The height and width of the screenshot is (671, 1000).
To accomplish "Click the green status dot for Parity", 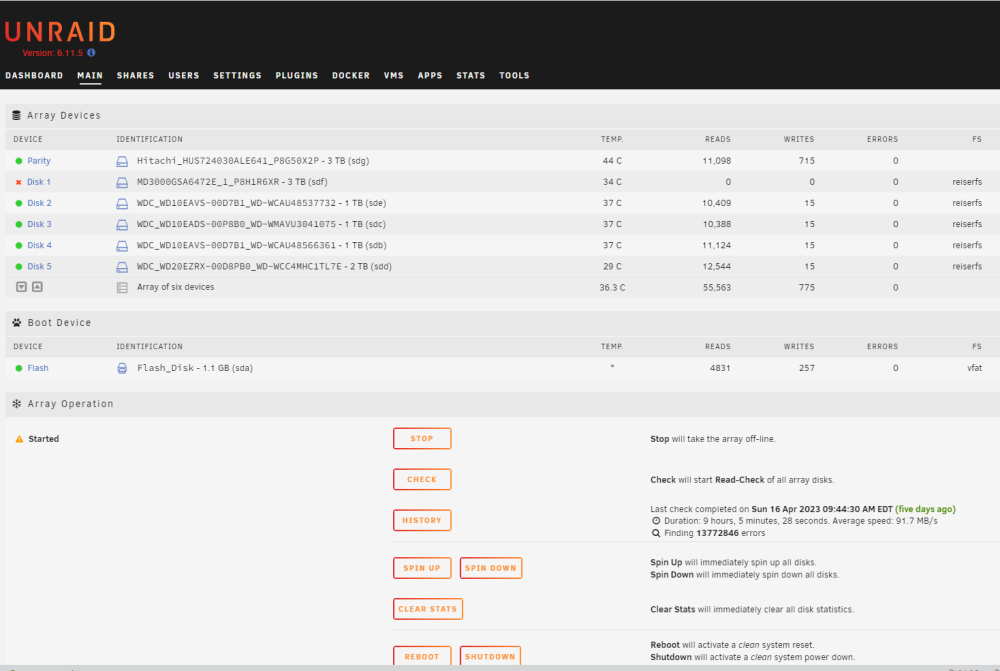I will point(18,161).
